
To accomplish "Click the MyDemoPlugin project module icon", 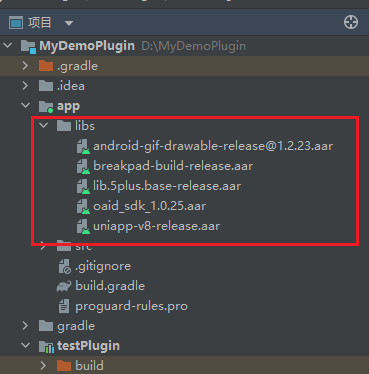I will (28, 46).
